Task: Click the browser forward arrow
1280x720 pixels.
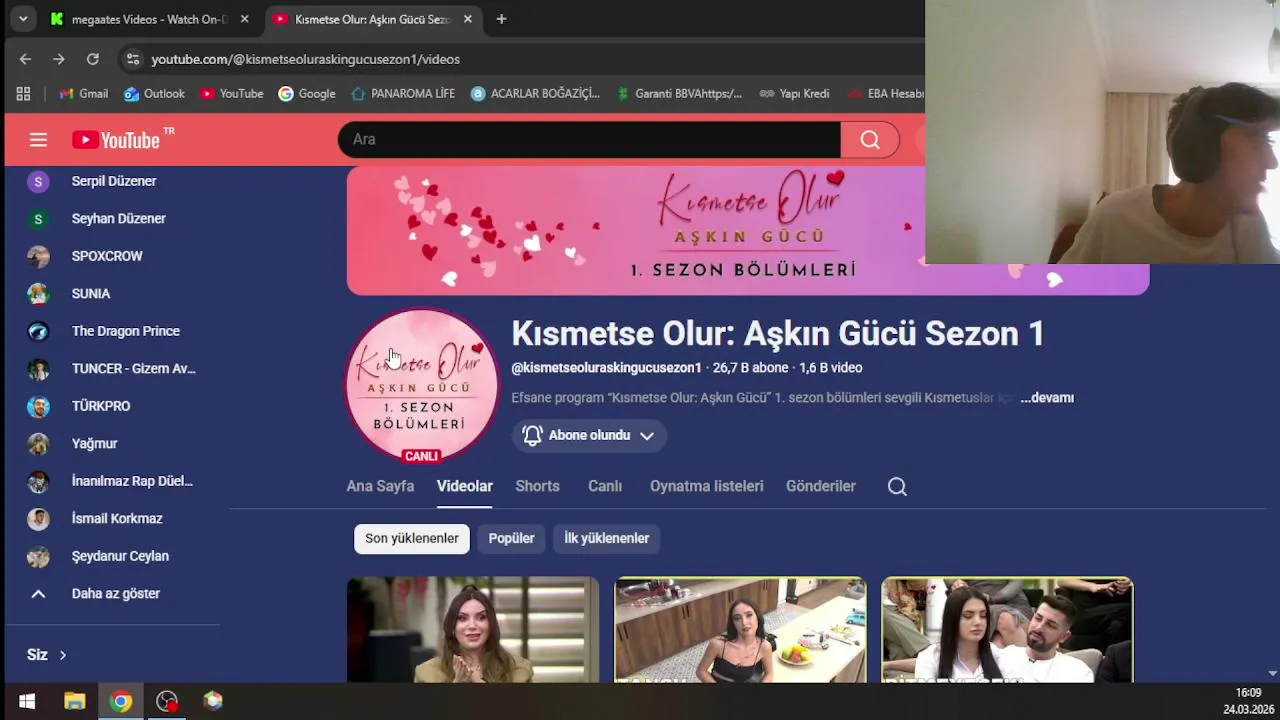Action: pyautogui.click(x=59, y=59)
